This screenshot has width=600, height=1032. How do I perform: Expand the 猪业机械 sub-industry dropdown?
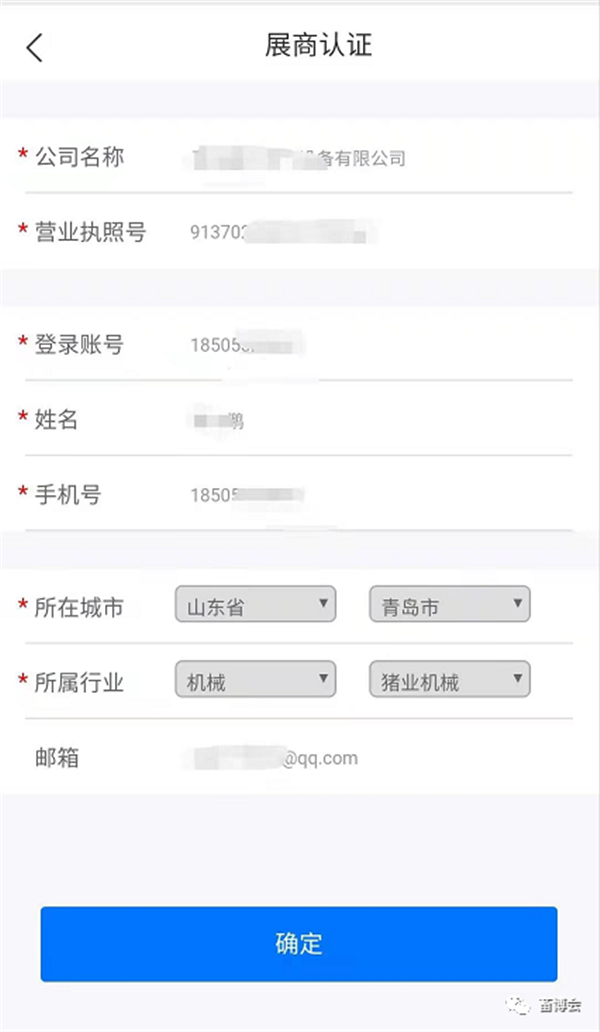(449, 681)
